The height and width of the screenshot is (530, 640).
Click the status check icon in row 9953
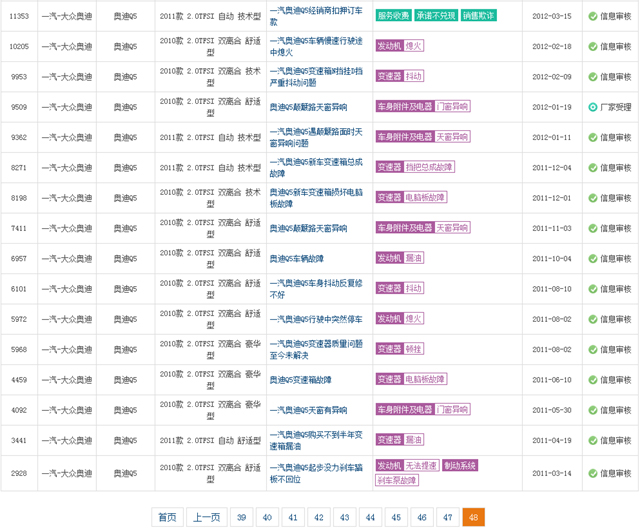pyautogui.click(x=593, y=77)
